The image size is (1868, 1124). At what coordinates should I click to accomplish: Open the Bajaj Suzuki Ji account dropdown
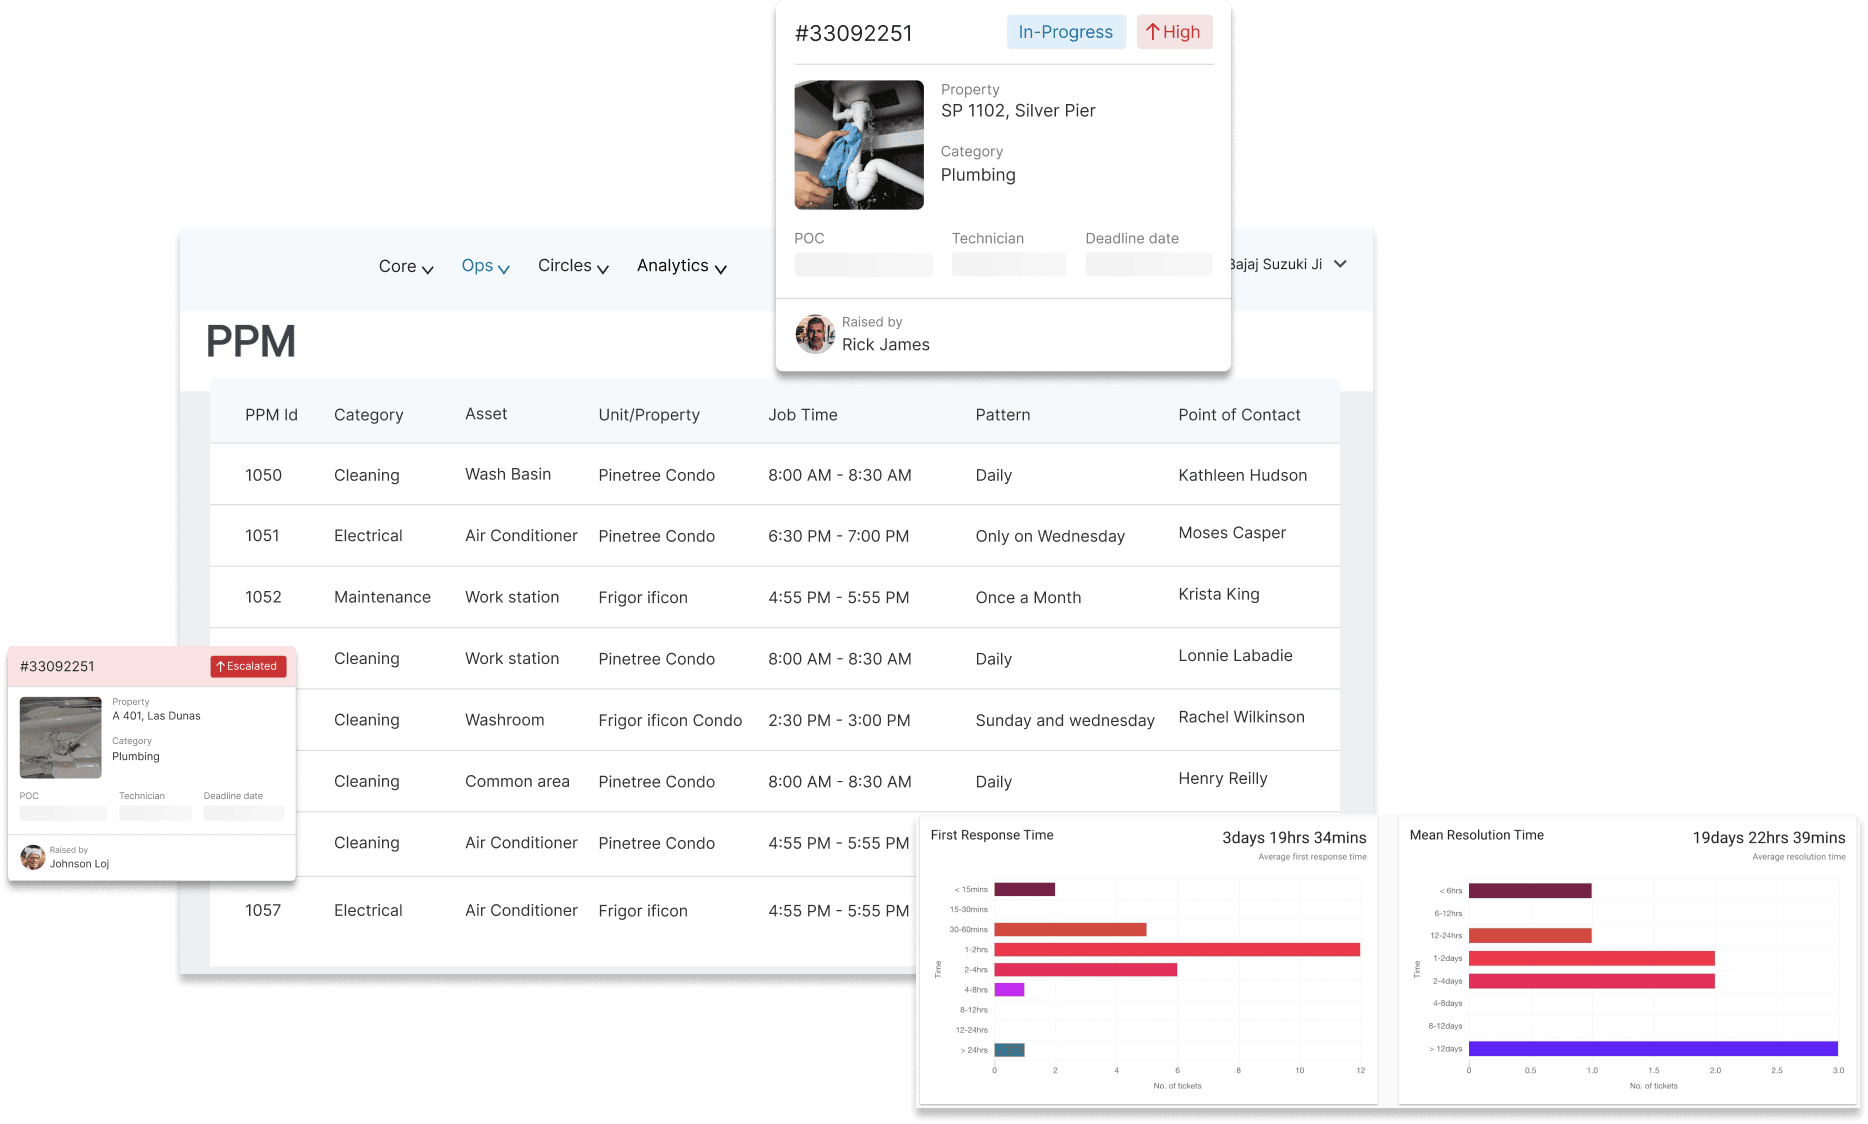pyautogui.click(x=1288, y=264)
